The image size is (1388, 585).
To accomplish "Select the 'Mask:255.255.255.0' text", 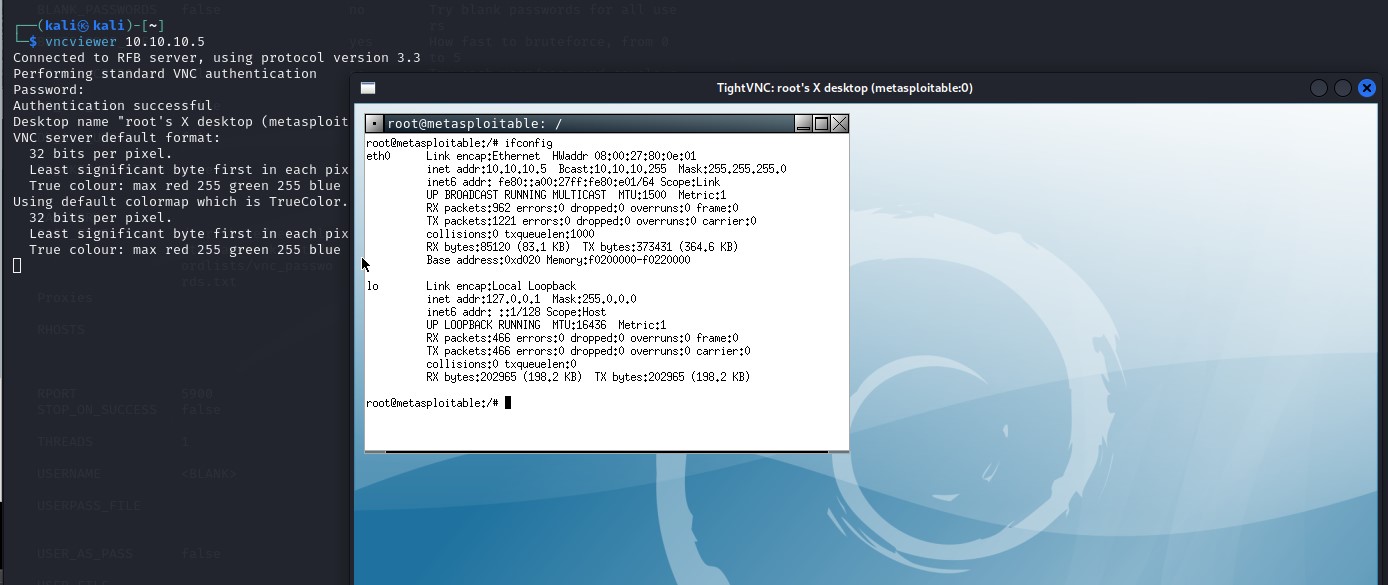I will pyautogui.click(x=733, y=169).
